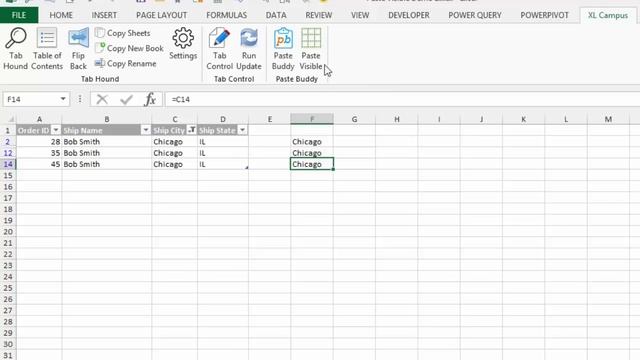Open the Ship State filter dropdown
640x360 pixels.
[x=242, y=130]
